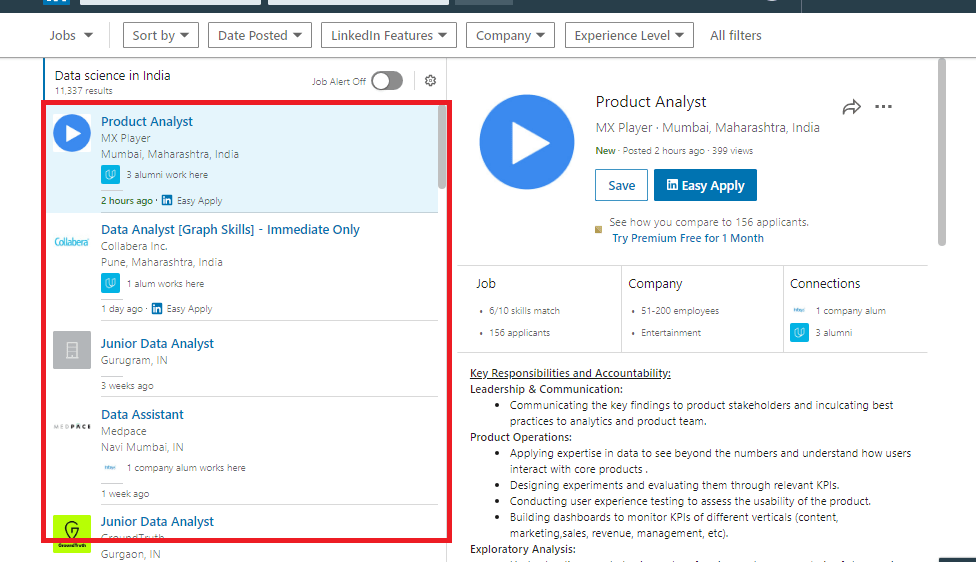Open the Date Posted filter
The height and width of the screenshot is (562, 976).
[x=260, y=35]
